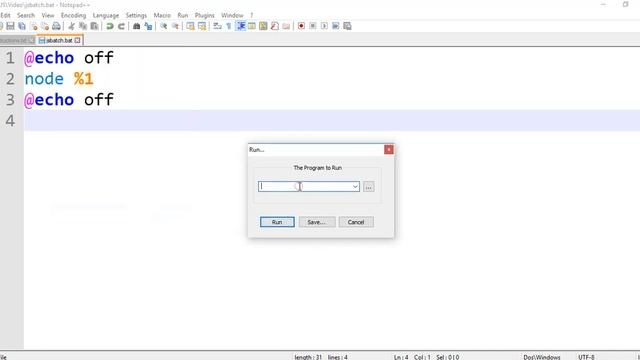The height and width of the screenshot is (360, 640).
Task: Click the Copy toolbar icon
Action: coord(83,26)
